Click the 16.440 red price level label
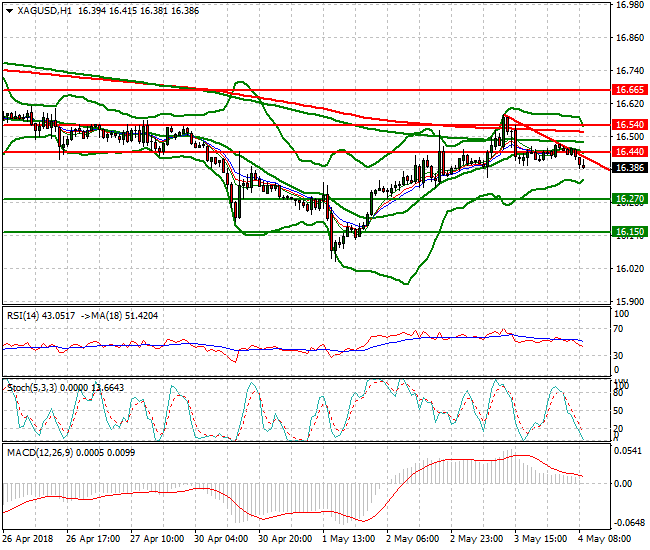650x550 pixels. point(629,152)
